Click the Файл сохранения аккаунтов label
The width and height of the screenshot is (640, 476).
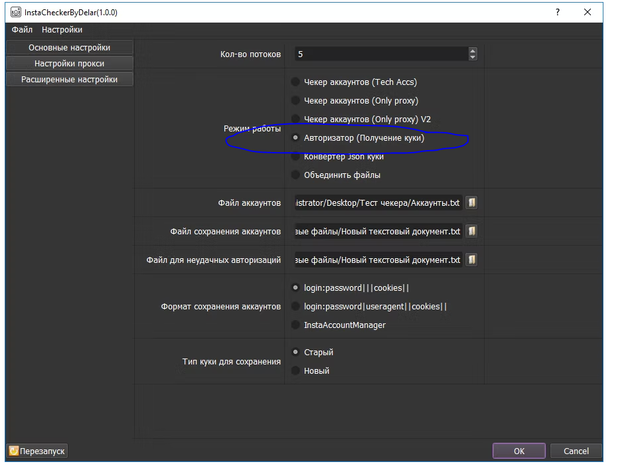click(225, 231)
